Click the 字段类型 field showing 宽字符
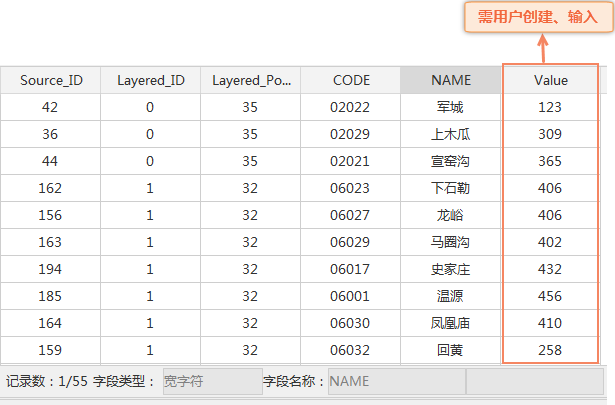 (x=211, y=381)
